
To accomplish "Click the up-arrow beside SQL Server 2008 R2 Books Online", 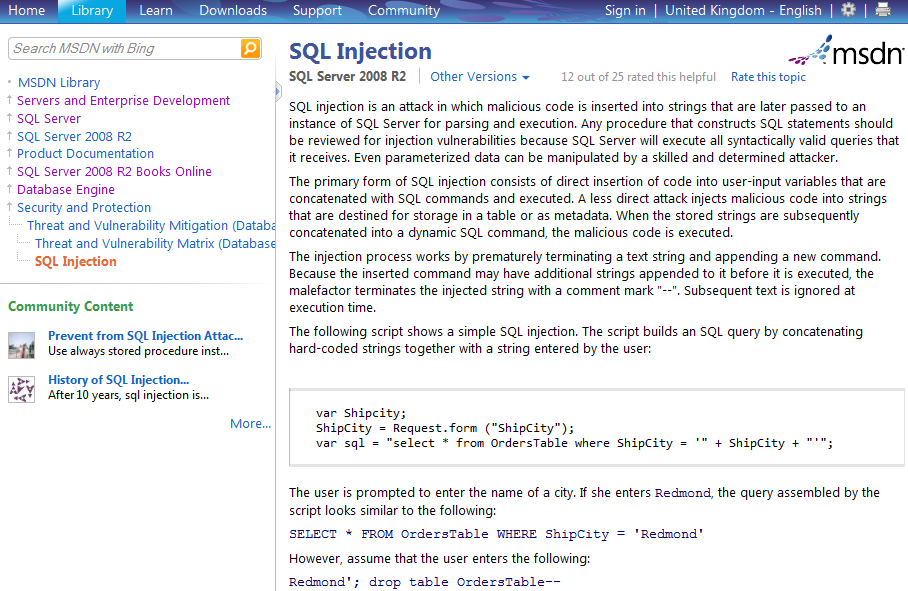I will click(9, 171).
